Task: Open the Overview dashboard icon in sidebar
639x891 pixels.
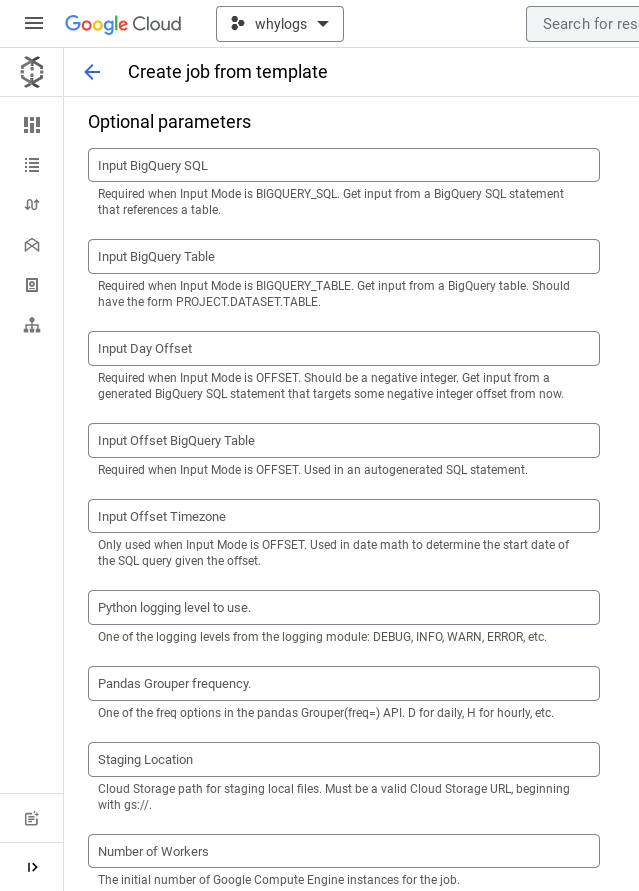Action: (x=31, y=124)
